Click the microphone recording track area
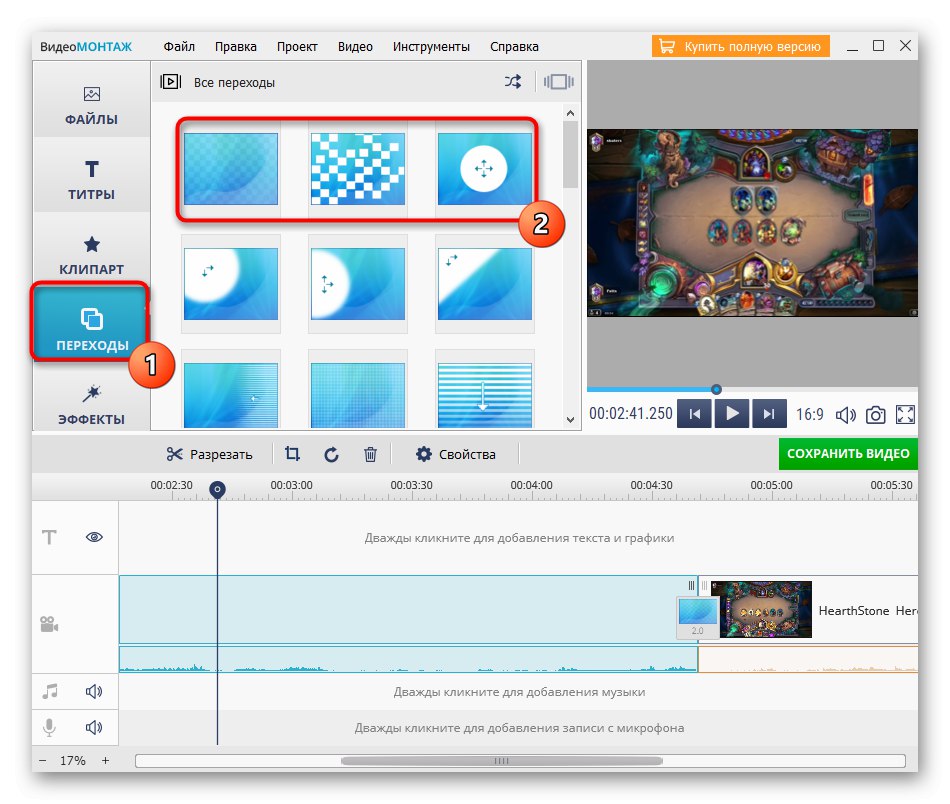 [x=519, y=728]
